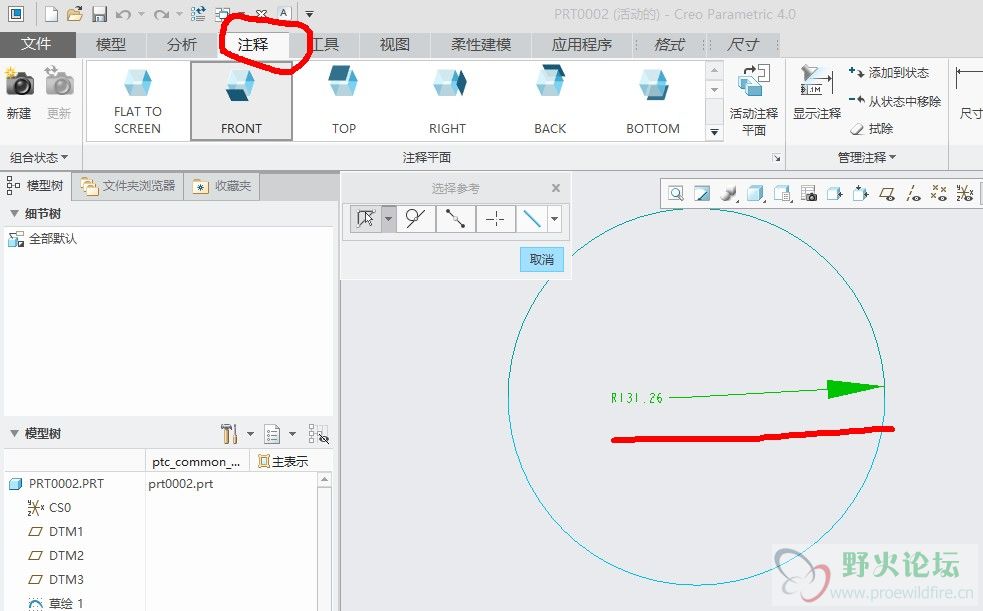Select the 注释 ribbon tab

253,44
